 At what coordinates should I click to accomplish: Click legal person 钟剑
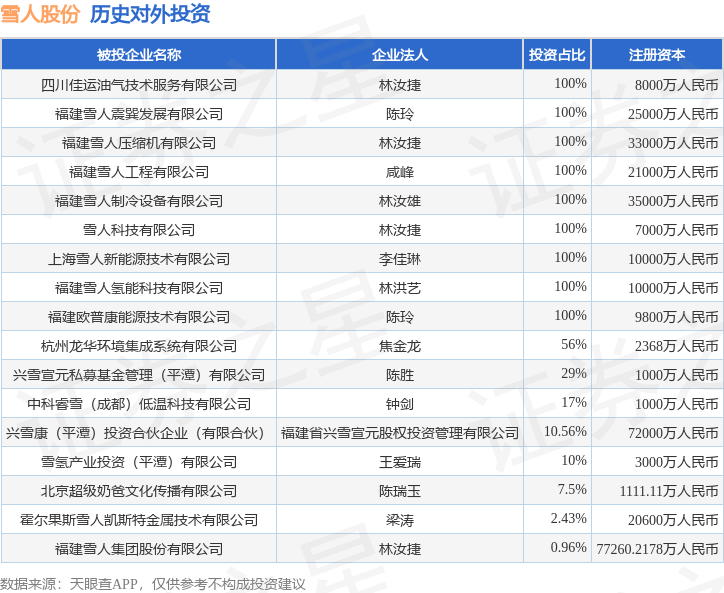click(x=400, y=404)
